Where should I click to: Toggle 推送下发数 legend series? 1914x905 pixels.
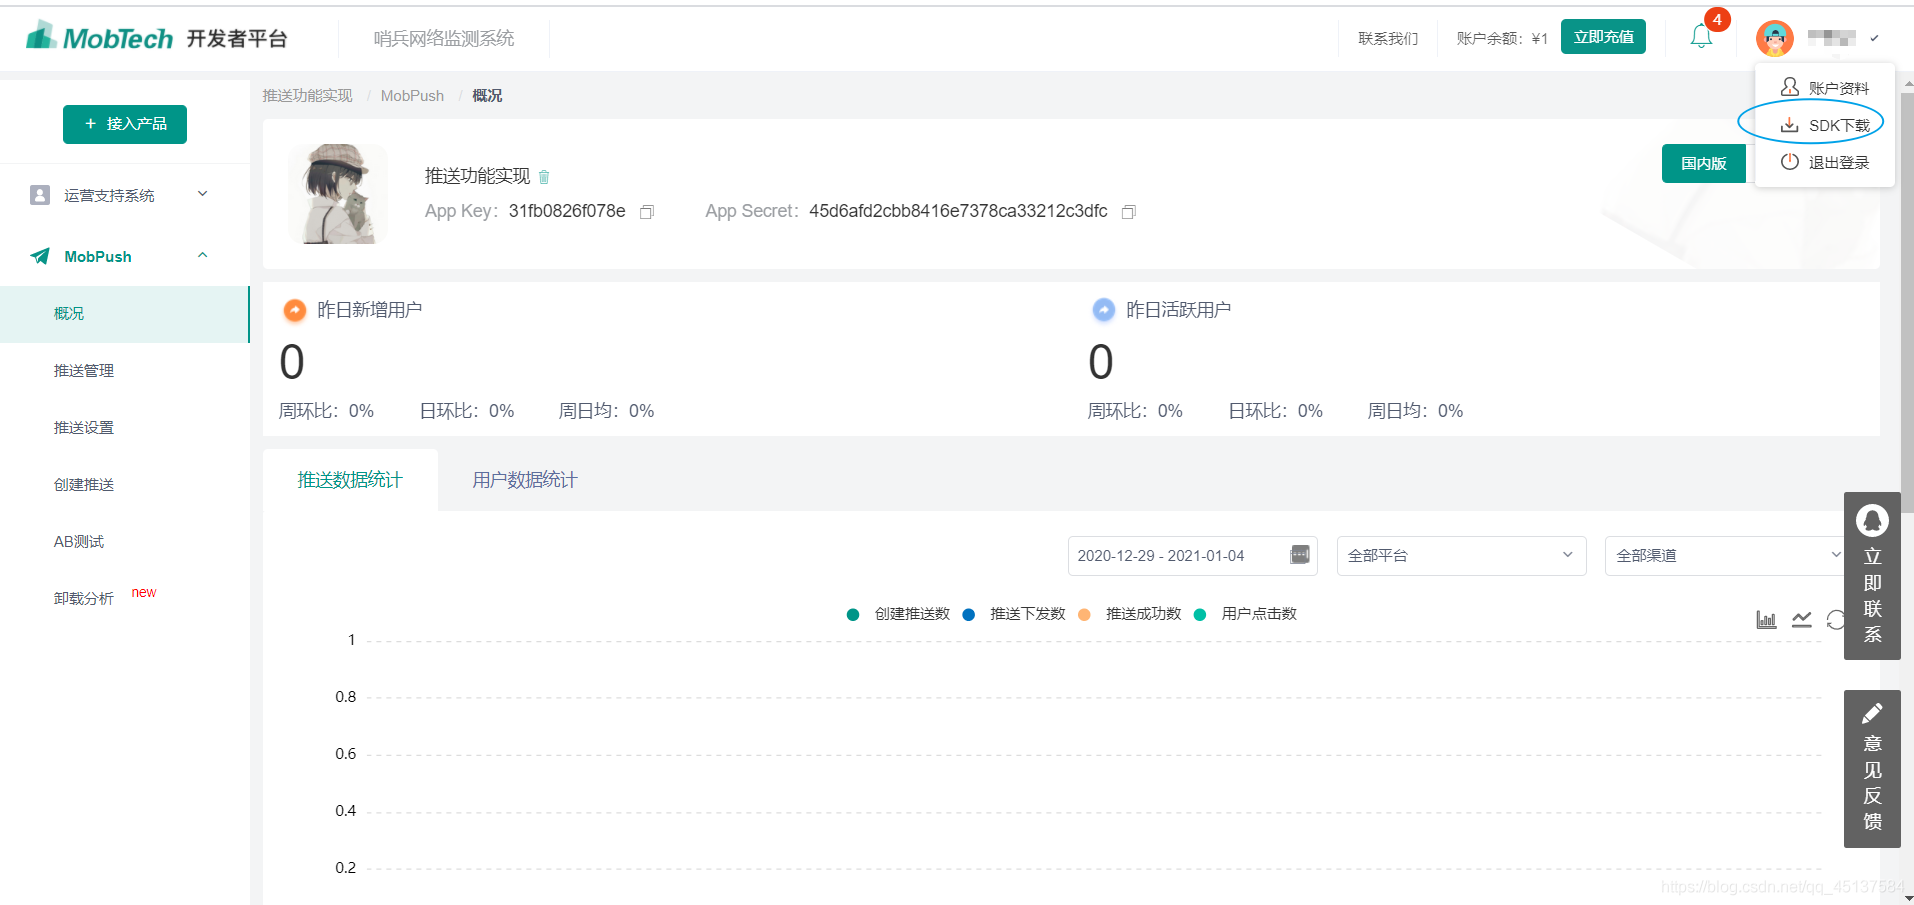[x=1014, y=614]
